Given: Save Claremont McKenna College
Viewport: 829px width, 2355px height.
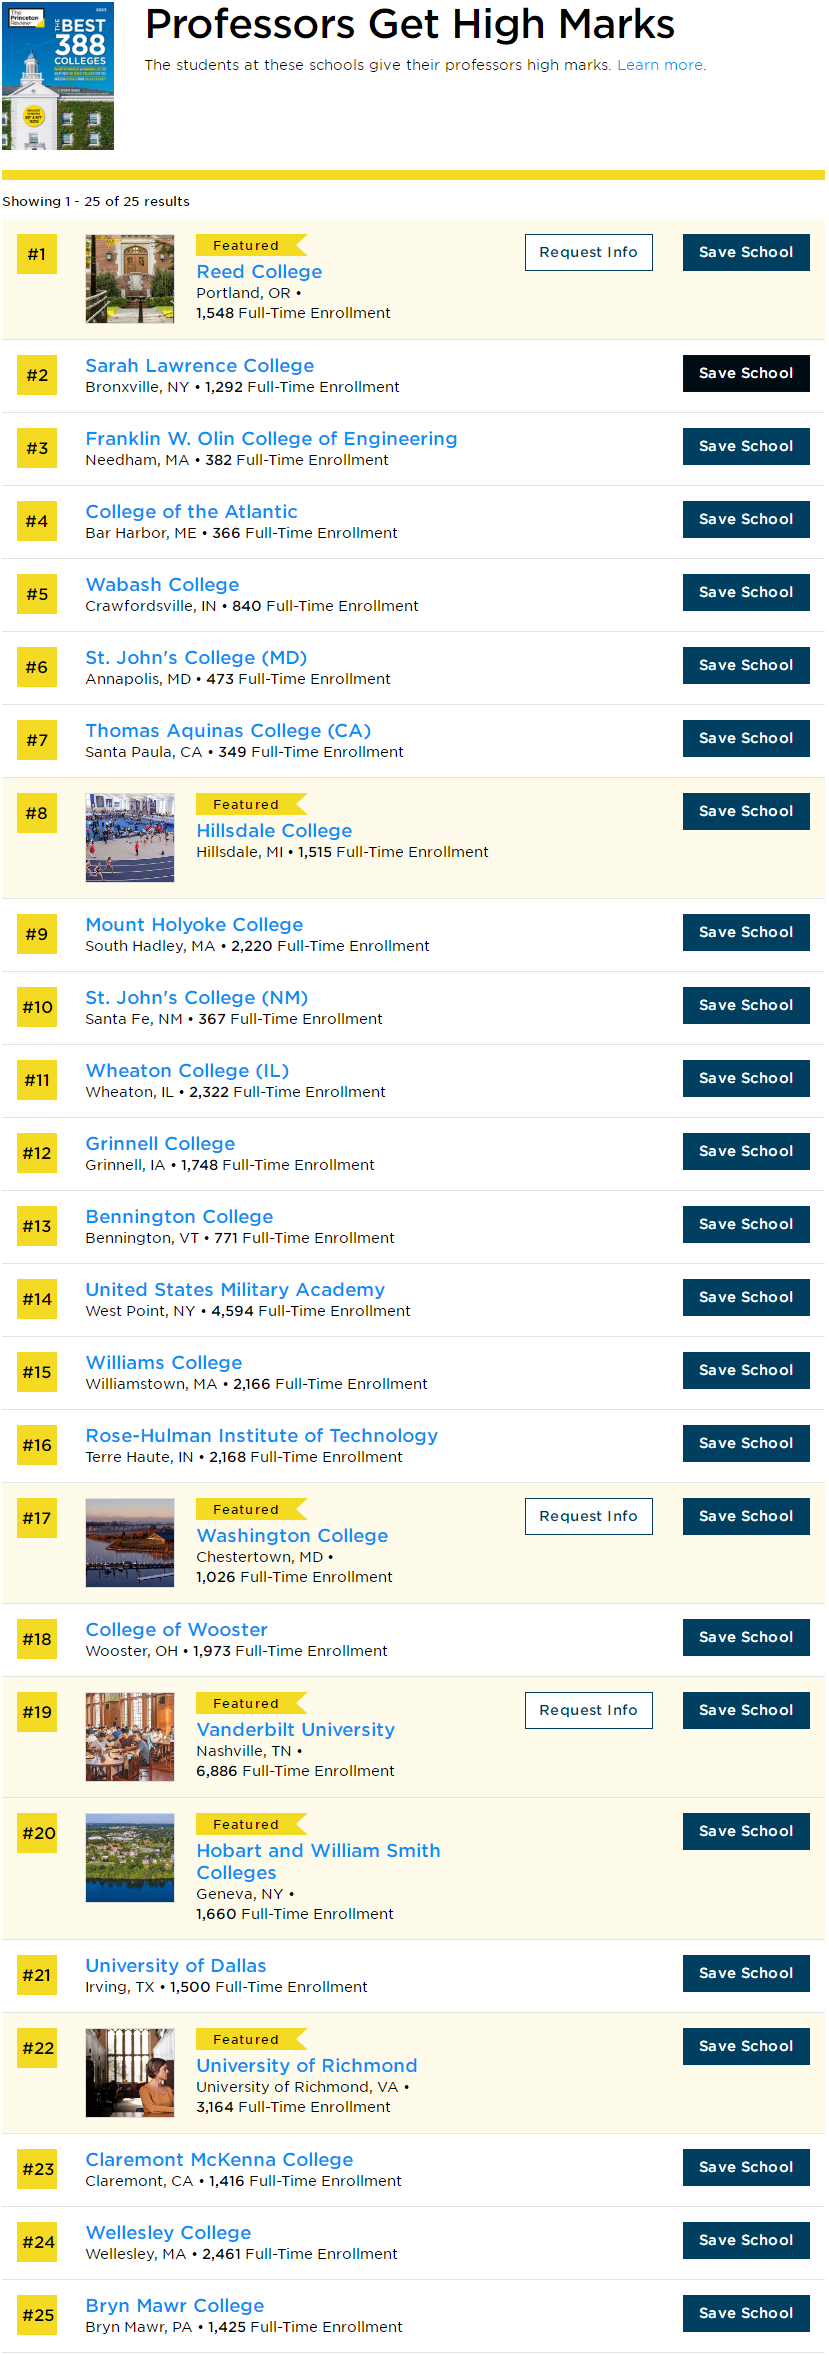Looking at the screenshot, I should tap(745, 2167).
